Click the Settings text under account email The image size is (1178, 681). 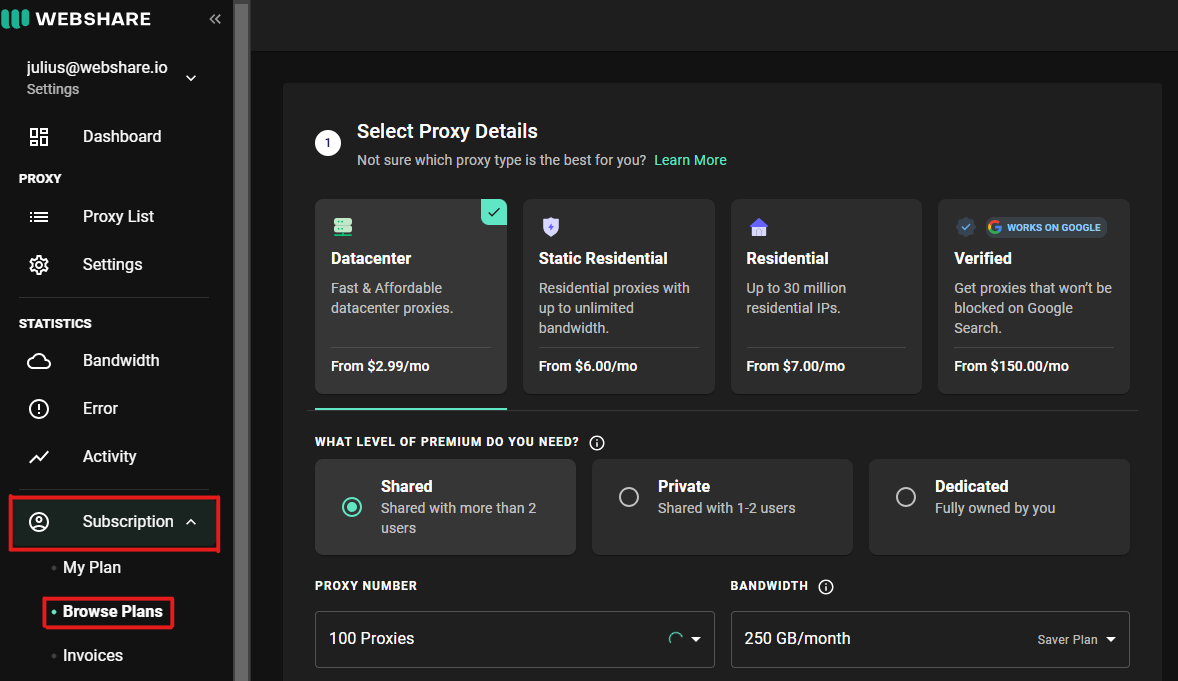click(x=53, y=89)
